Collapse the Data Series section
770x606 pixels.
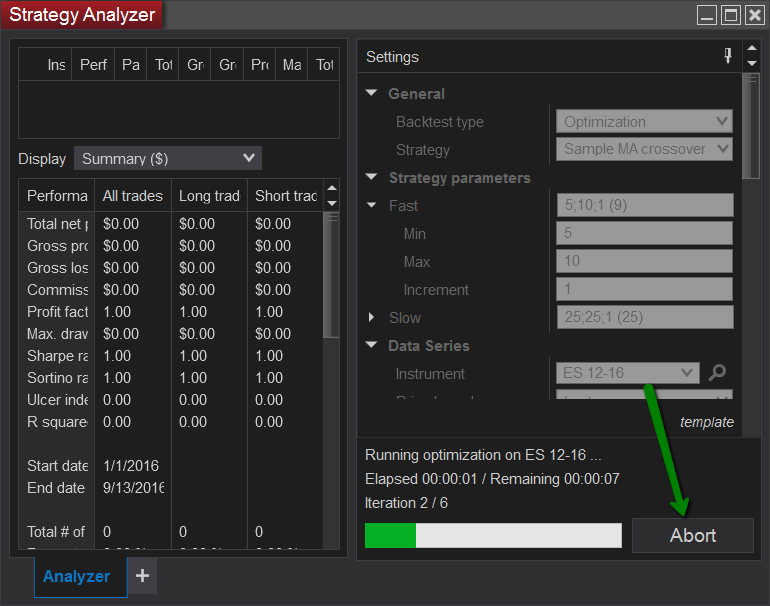coord(372,345)
